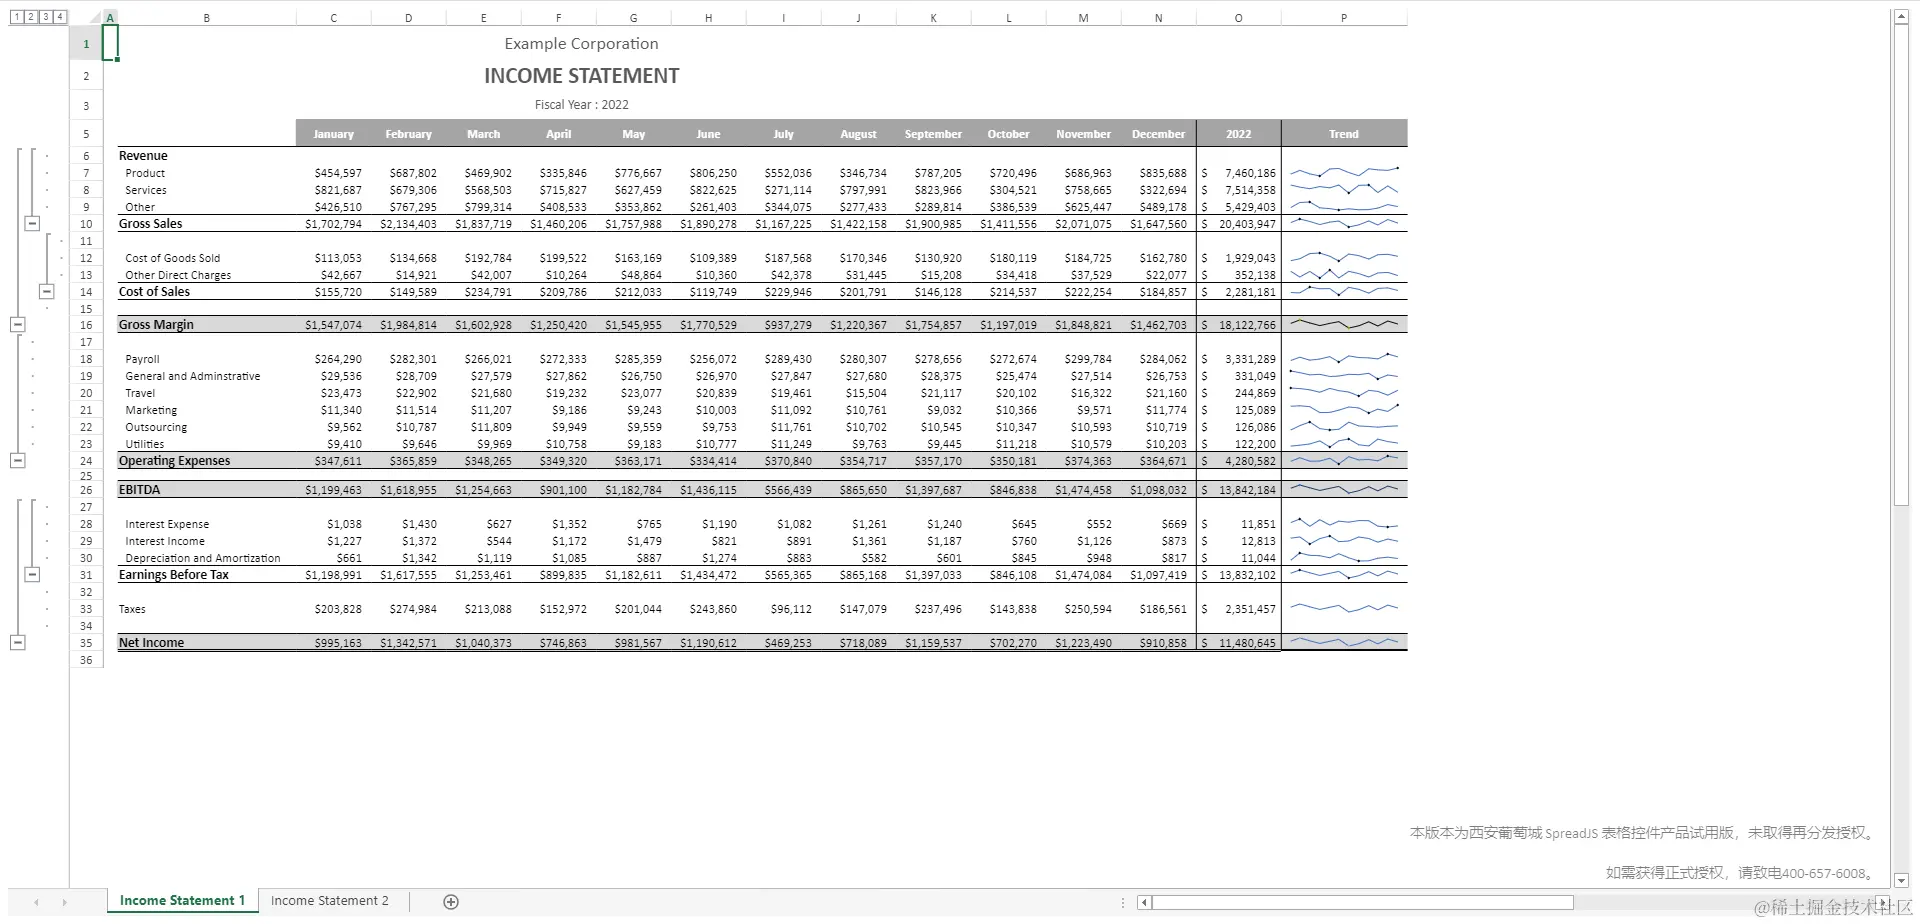Click the Net Income trend sparkline
This screenshot has width=1920, height=924.
click(1344, 643)
